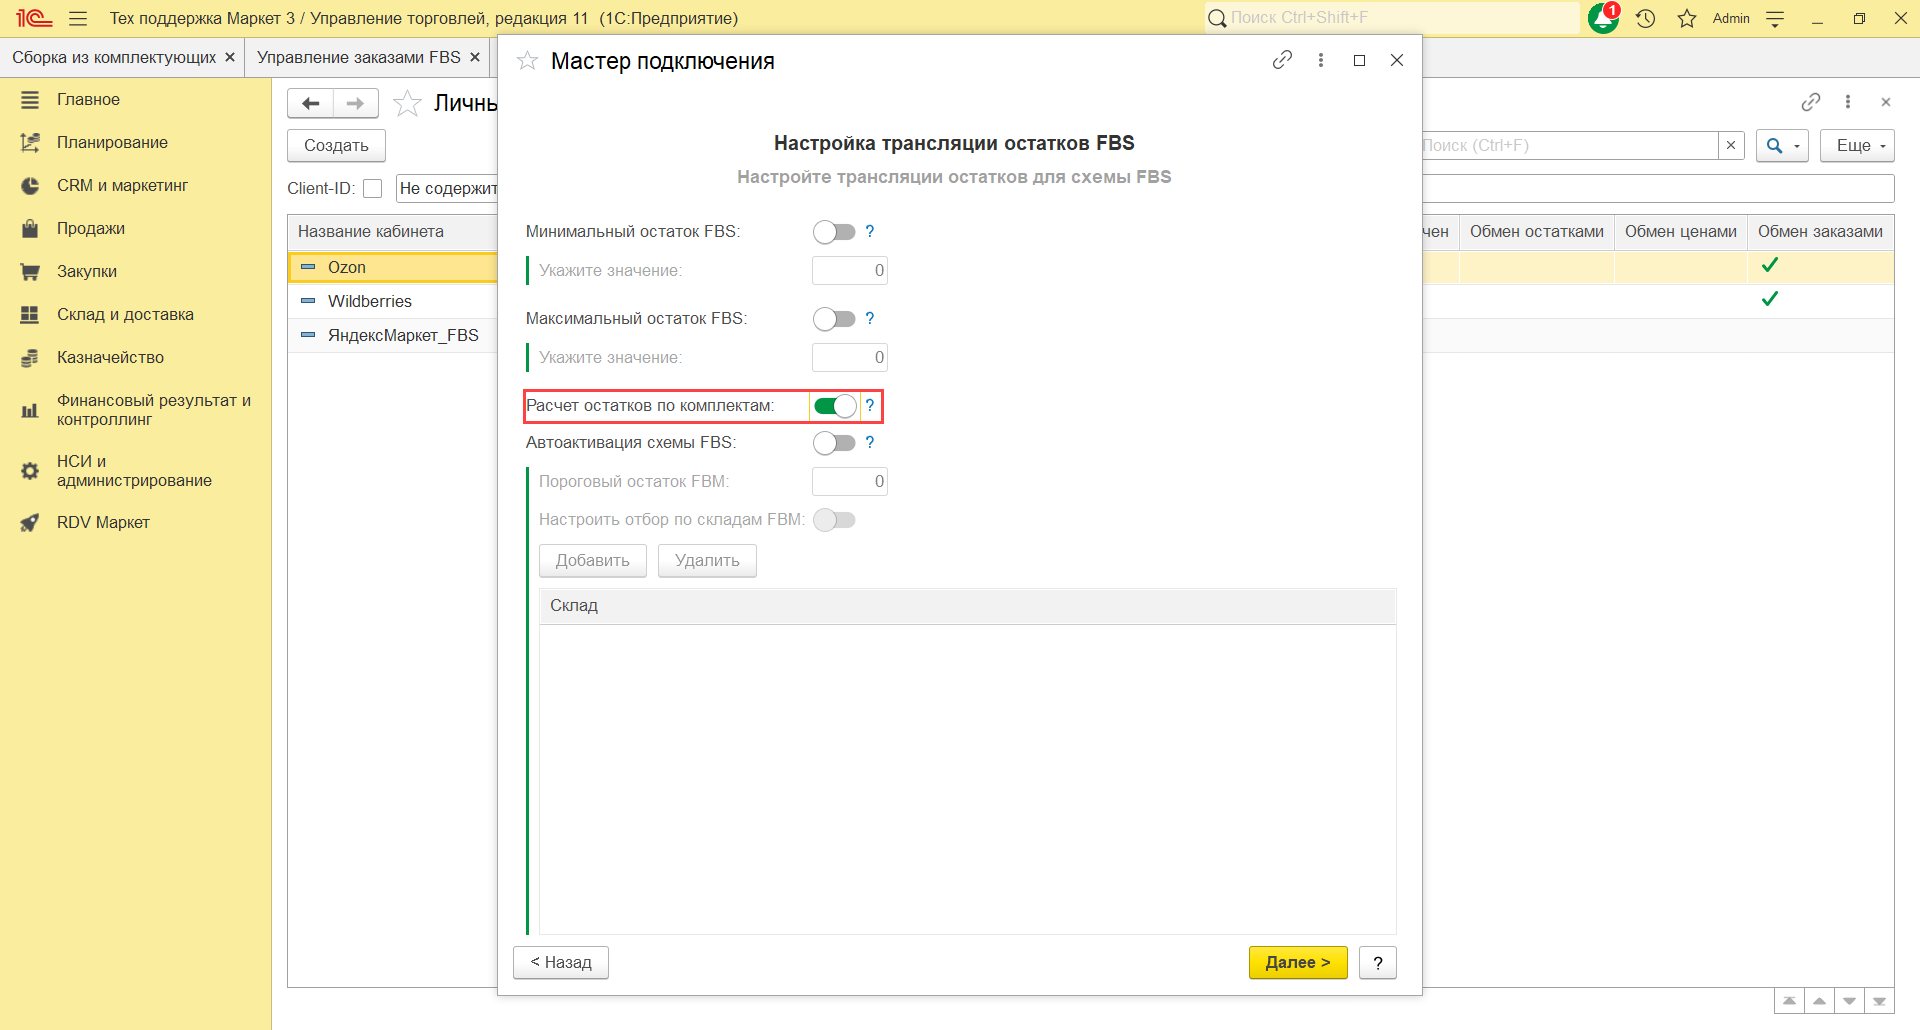Expand the Еще dropdown menu
The width and height of the screenshot is (1920, 1030).
point(1857,146)
